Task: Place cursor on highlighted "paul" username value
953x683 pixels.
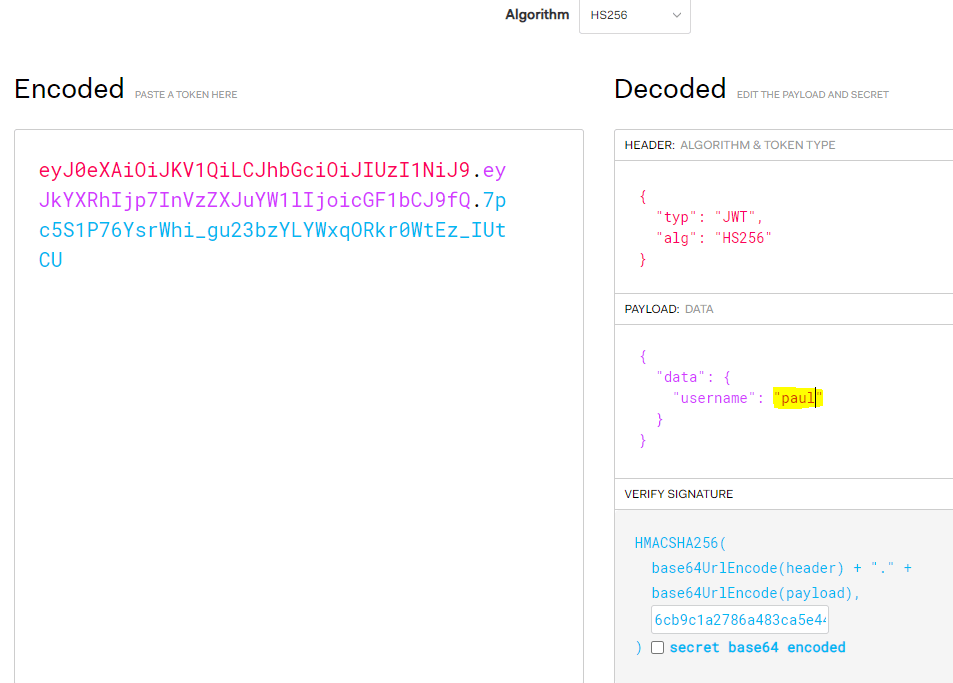Action: pyautogui.click(x=797, y=398)
